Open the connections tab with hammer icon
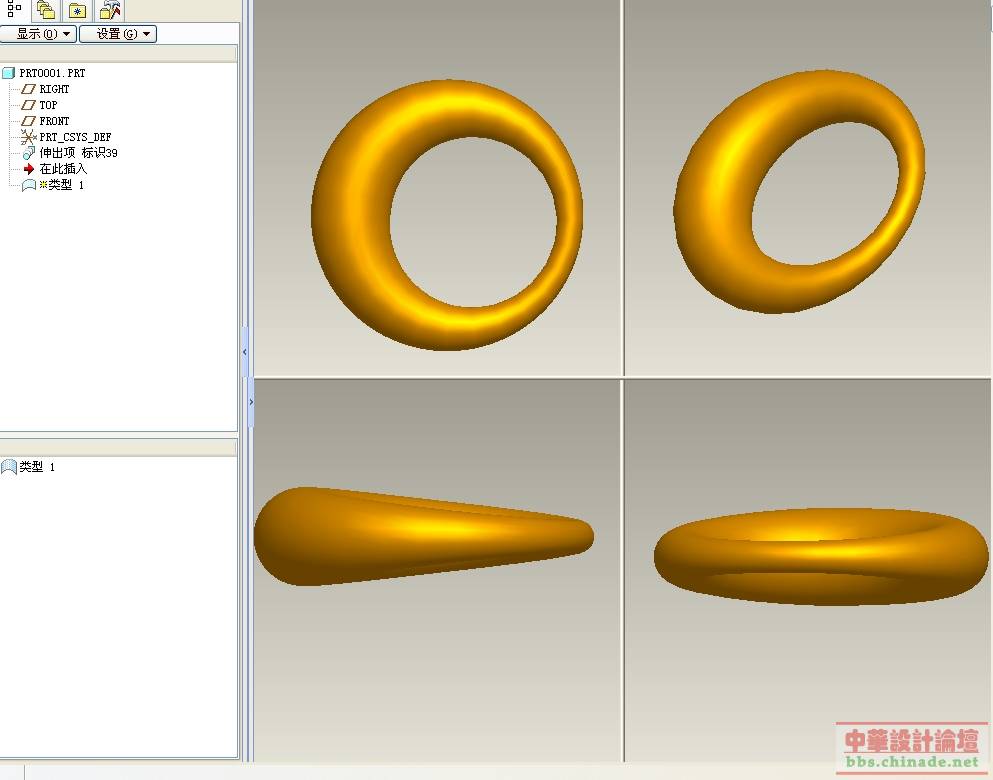Viewport: 993px width, 780px height. [x=110, y=11]
